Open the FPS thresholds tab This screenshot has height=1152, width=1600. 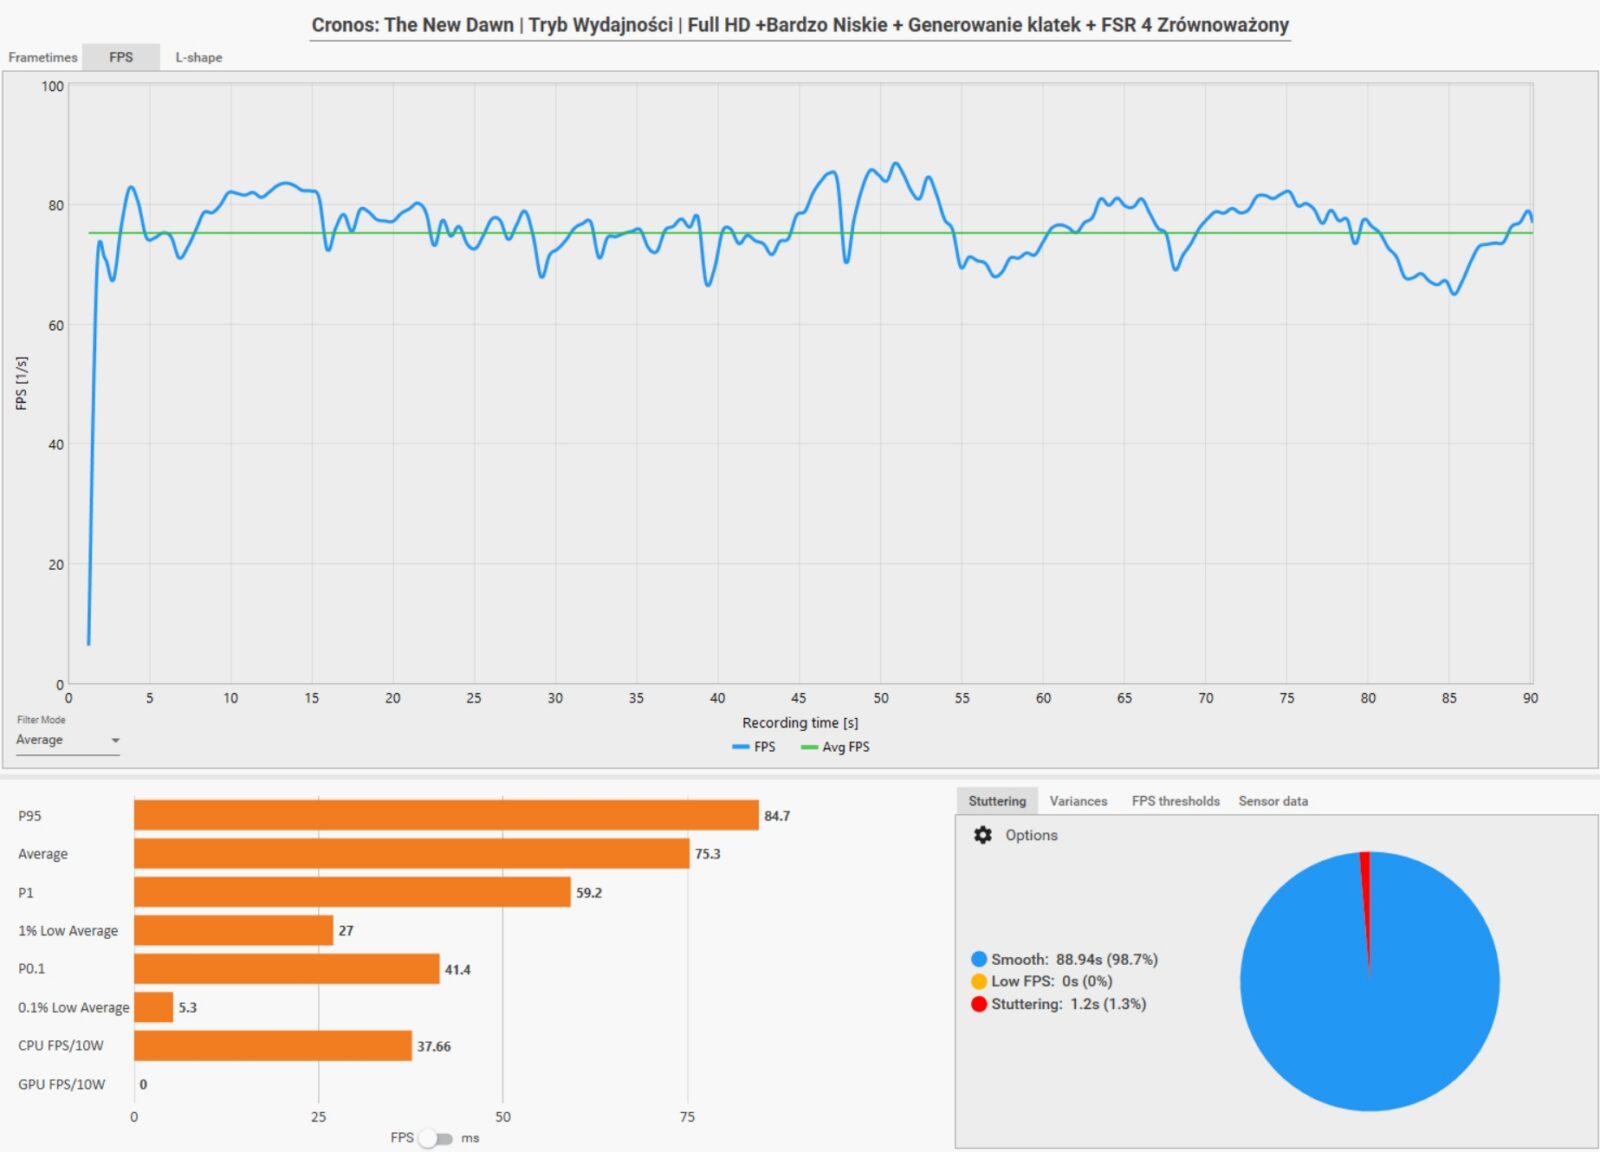point(1175,801)
